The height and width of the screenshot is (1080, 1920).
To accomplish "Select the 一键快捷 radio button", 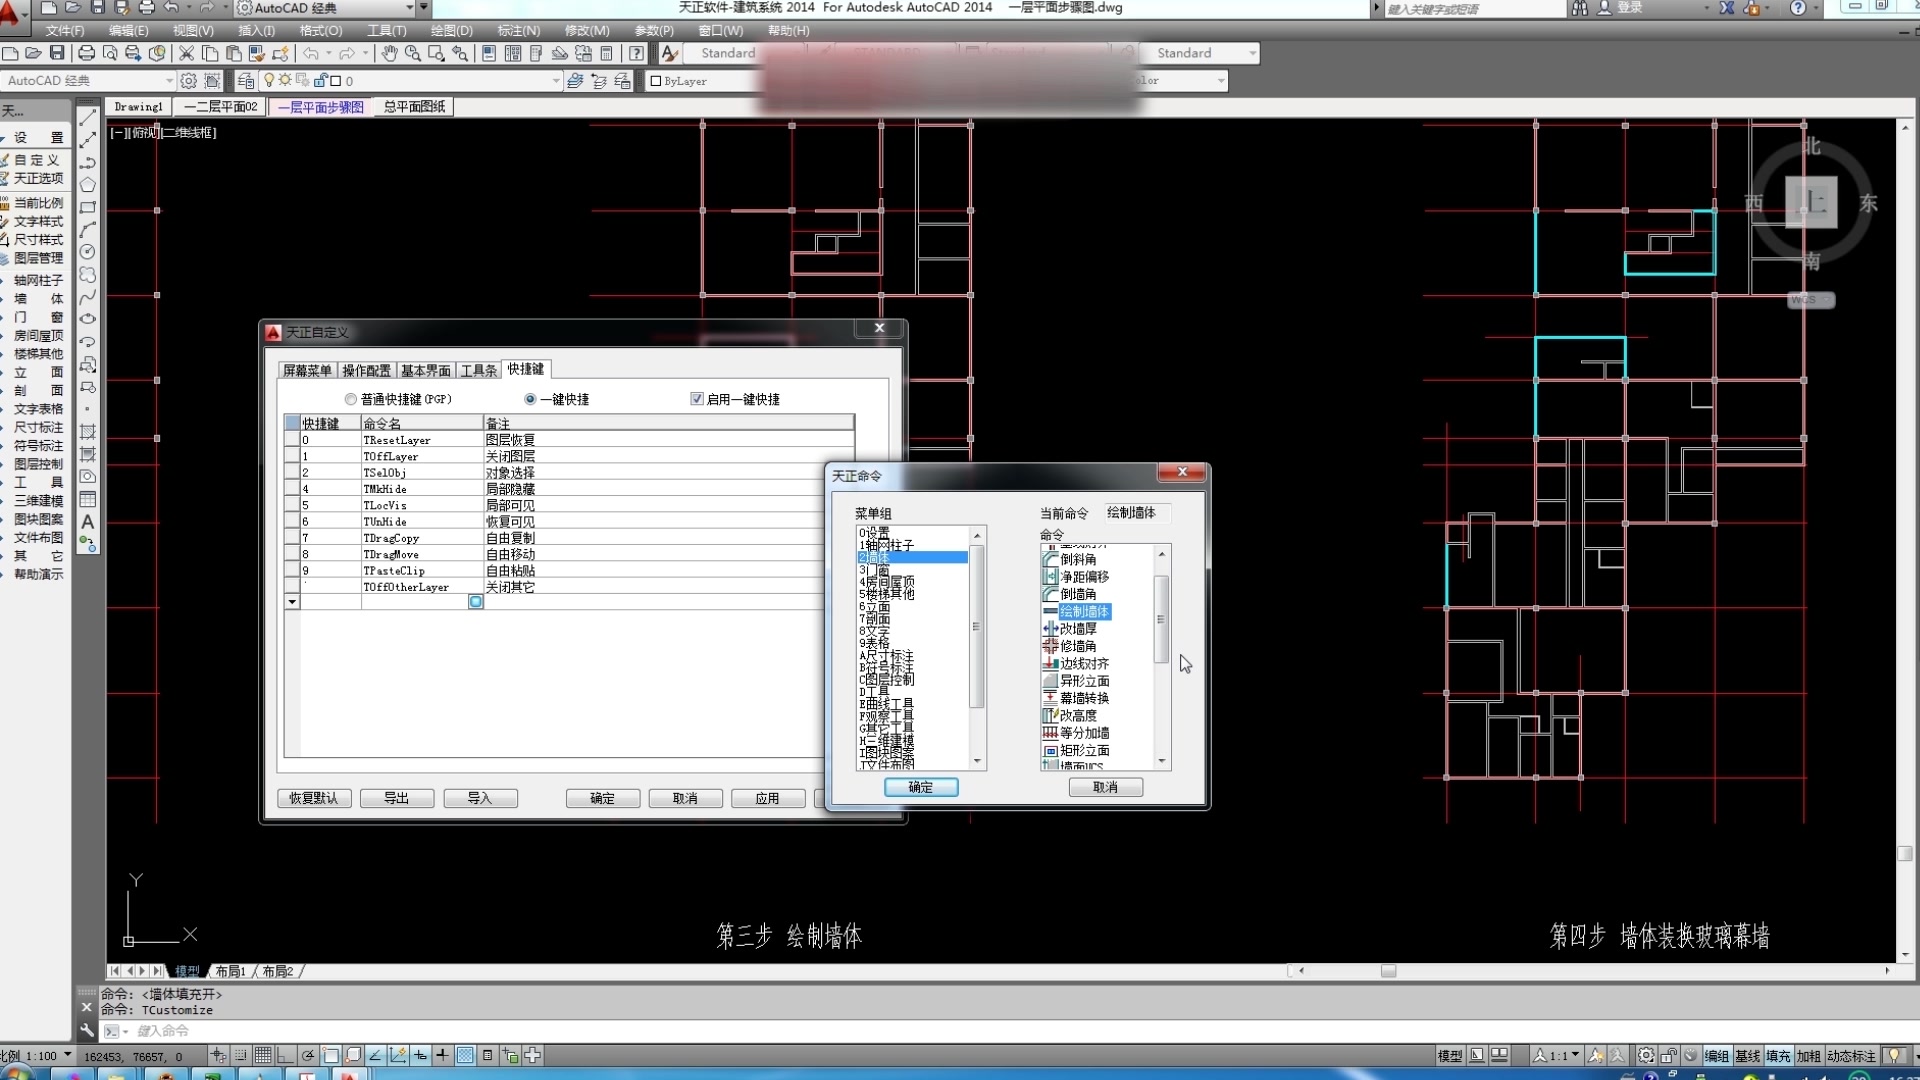I will 530,399.
